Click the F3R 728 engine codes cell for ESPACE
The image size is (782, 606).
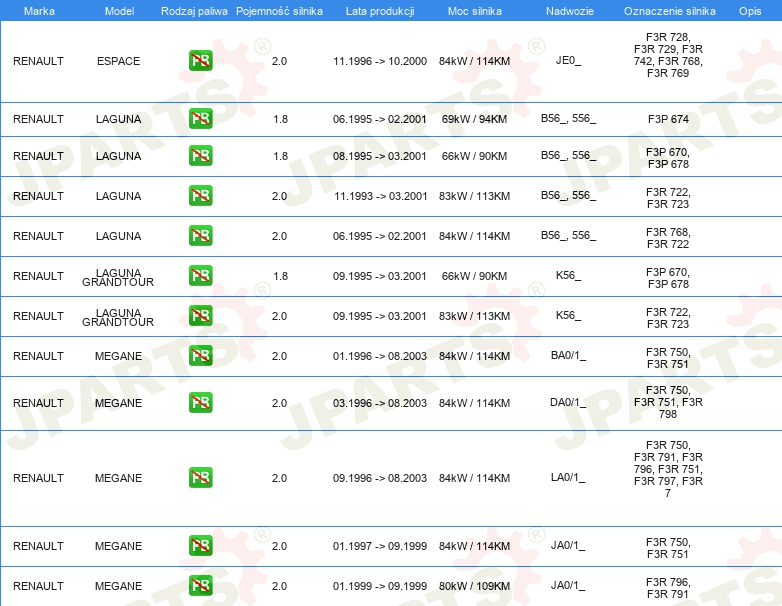(668, 55)
